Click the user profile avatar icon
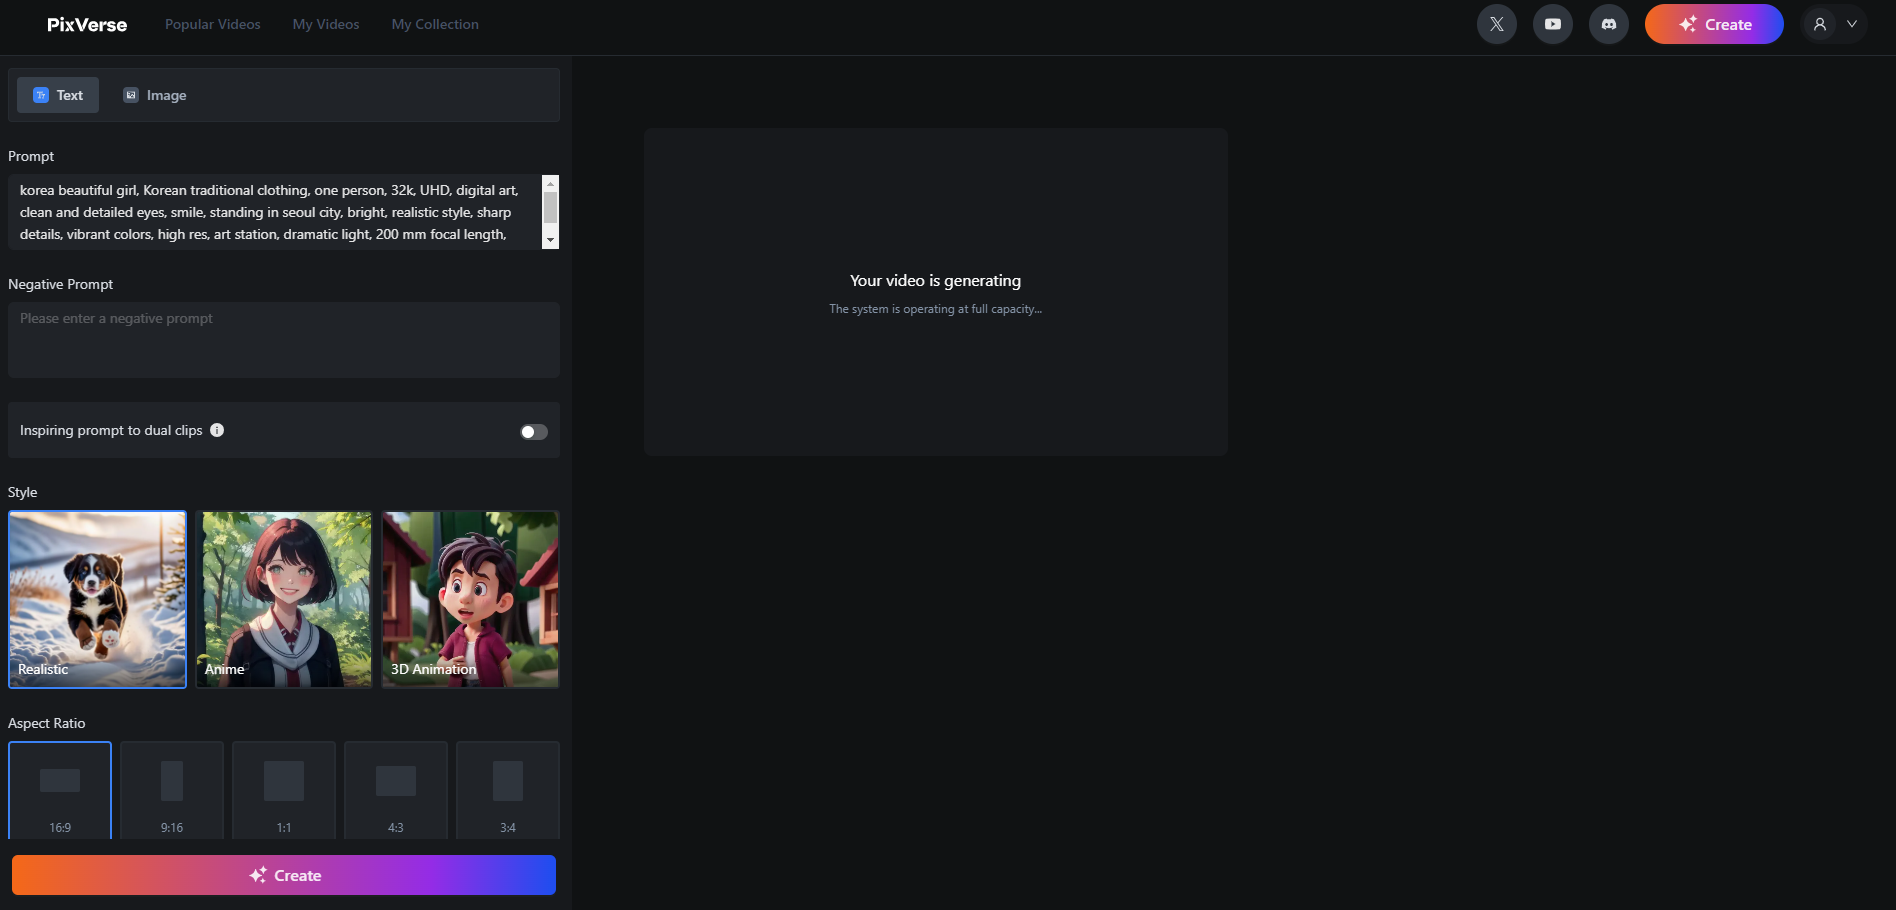 [x=1819, y=24]
